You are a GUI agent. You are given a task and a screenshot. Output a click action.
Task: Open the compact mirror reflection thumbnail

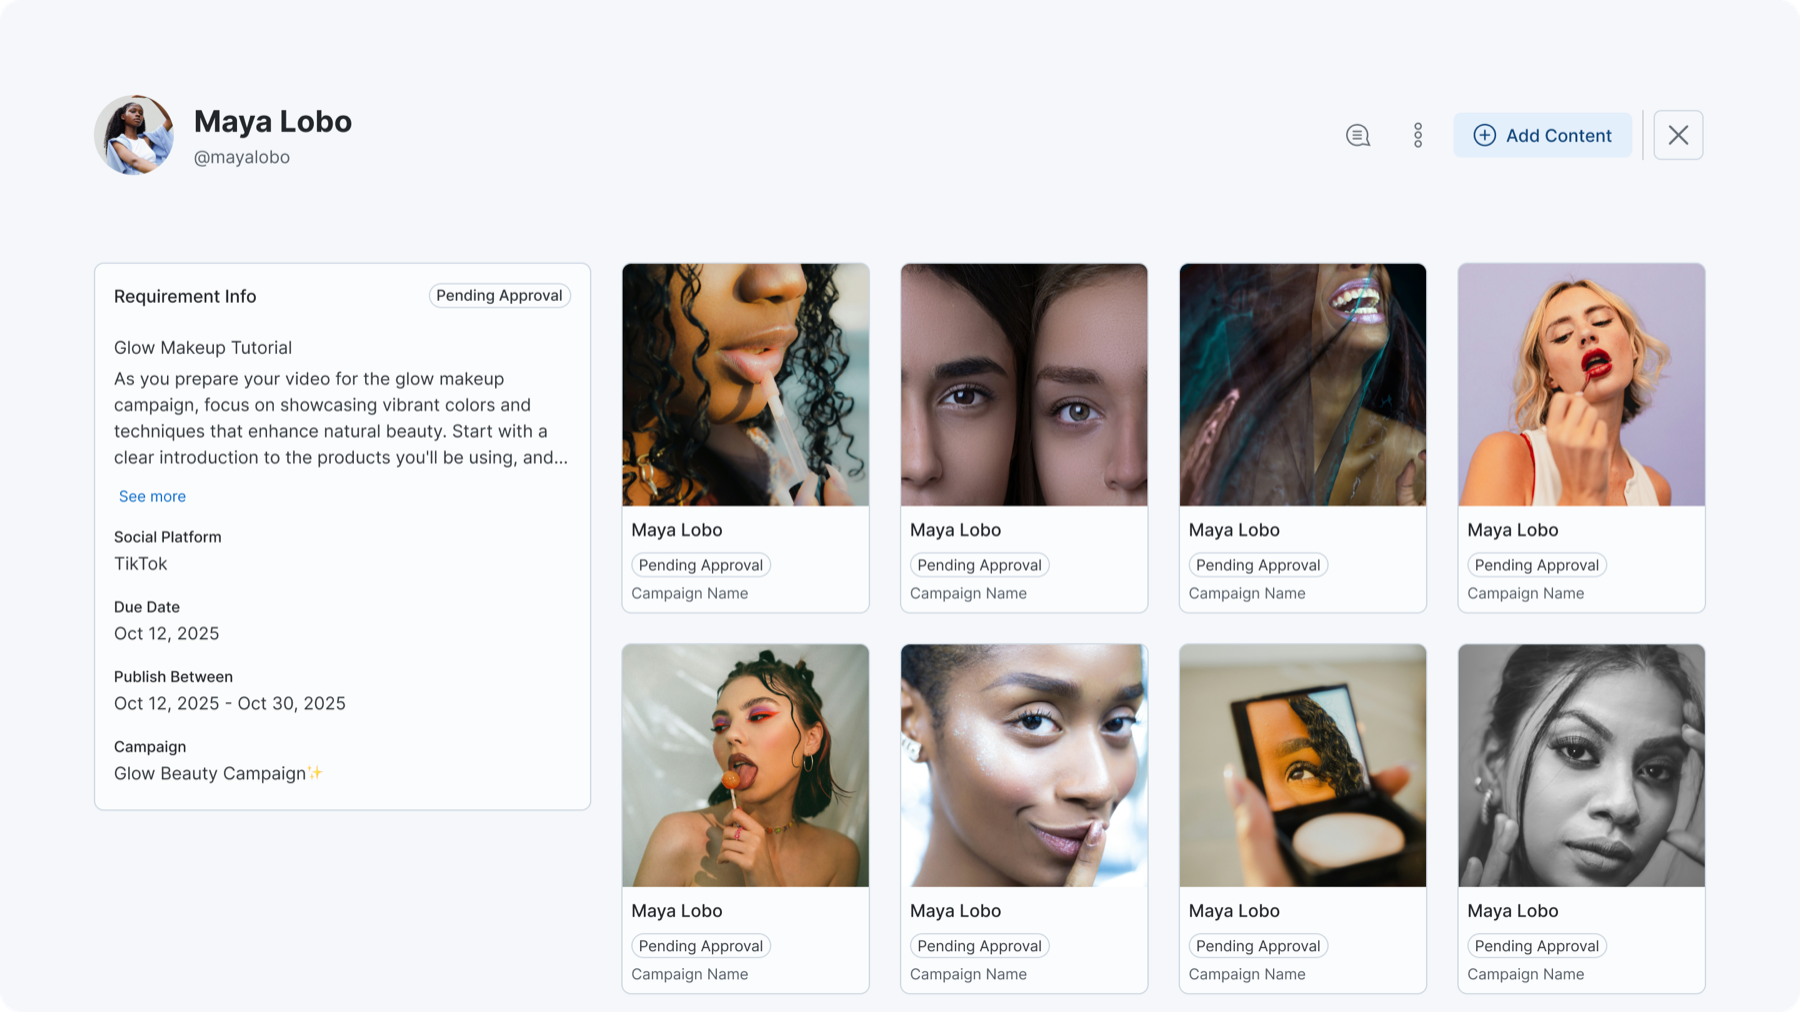tap(1302, 766)
